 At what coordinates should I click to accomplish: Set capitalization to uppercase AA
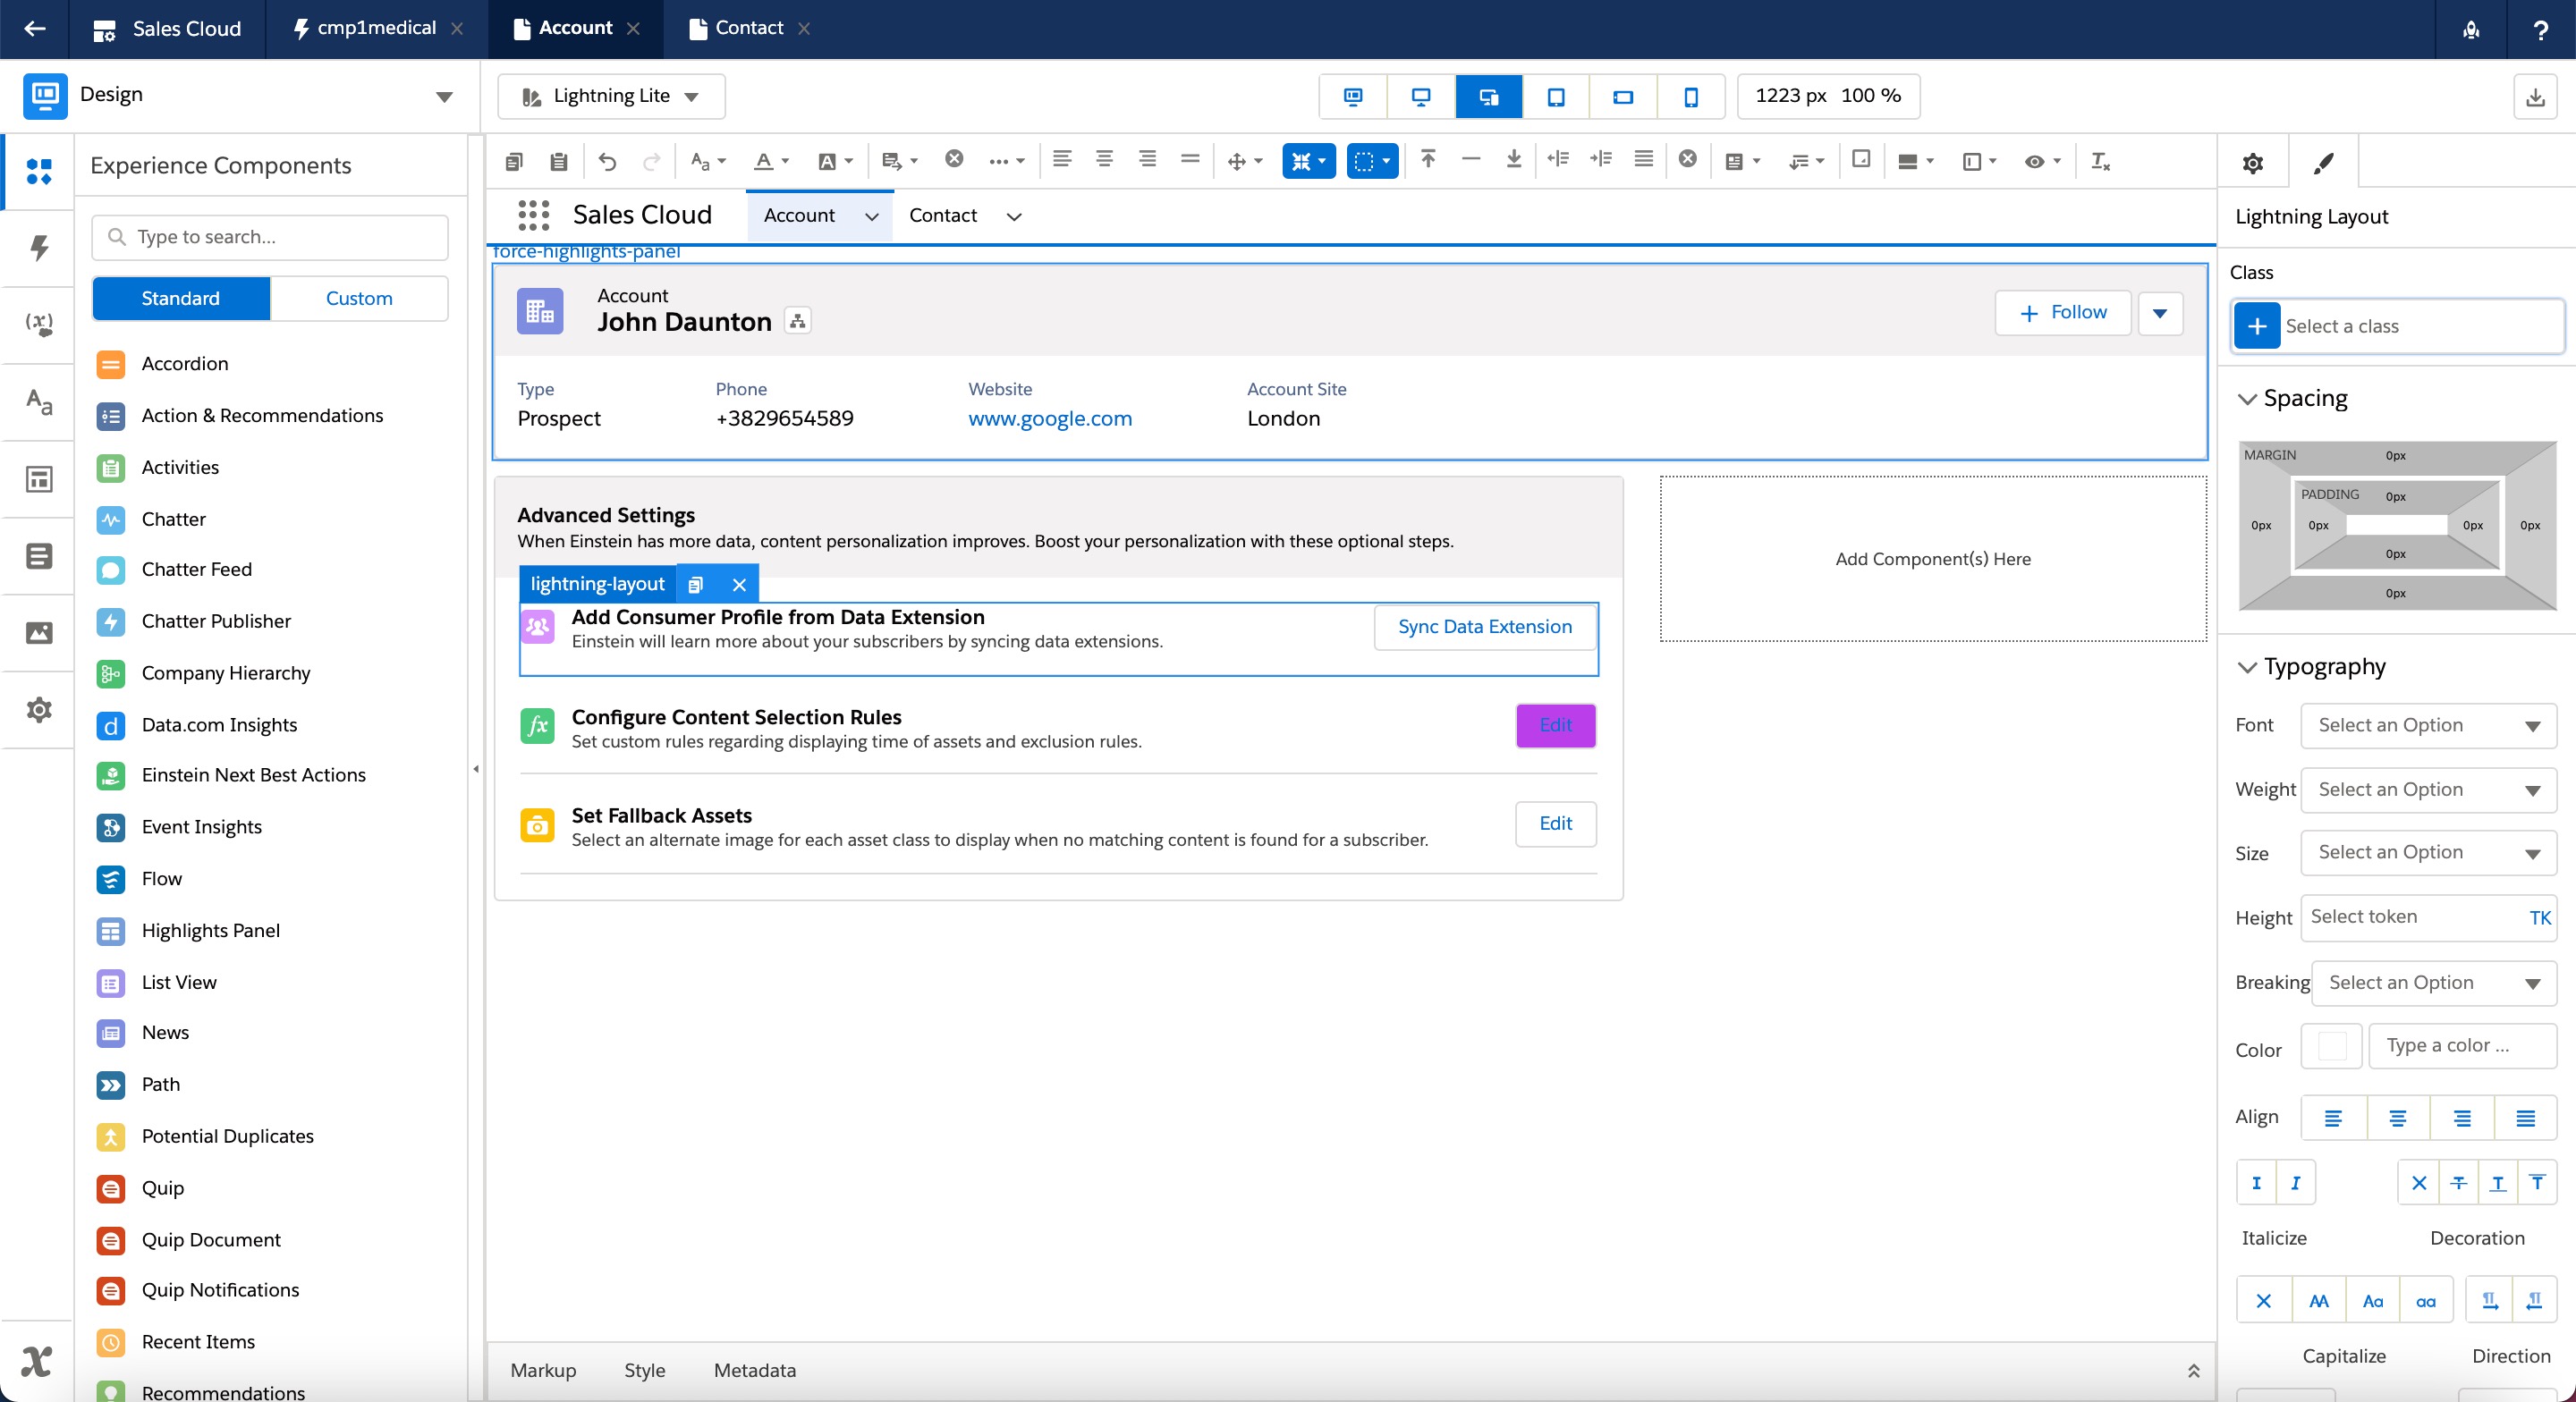2318,1301
